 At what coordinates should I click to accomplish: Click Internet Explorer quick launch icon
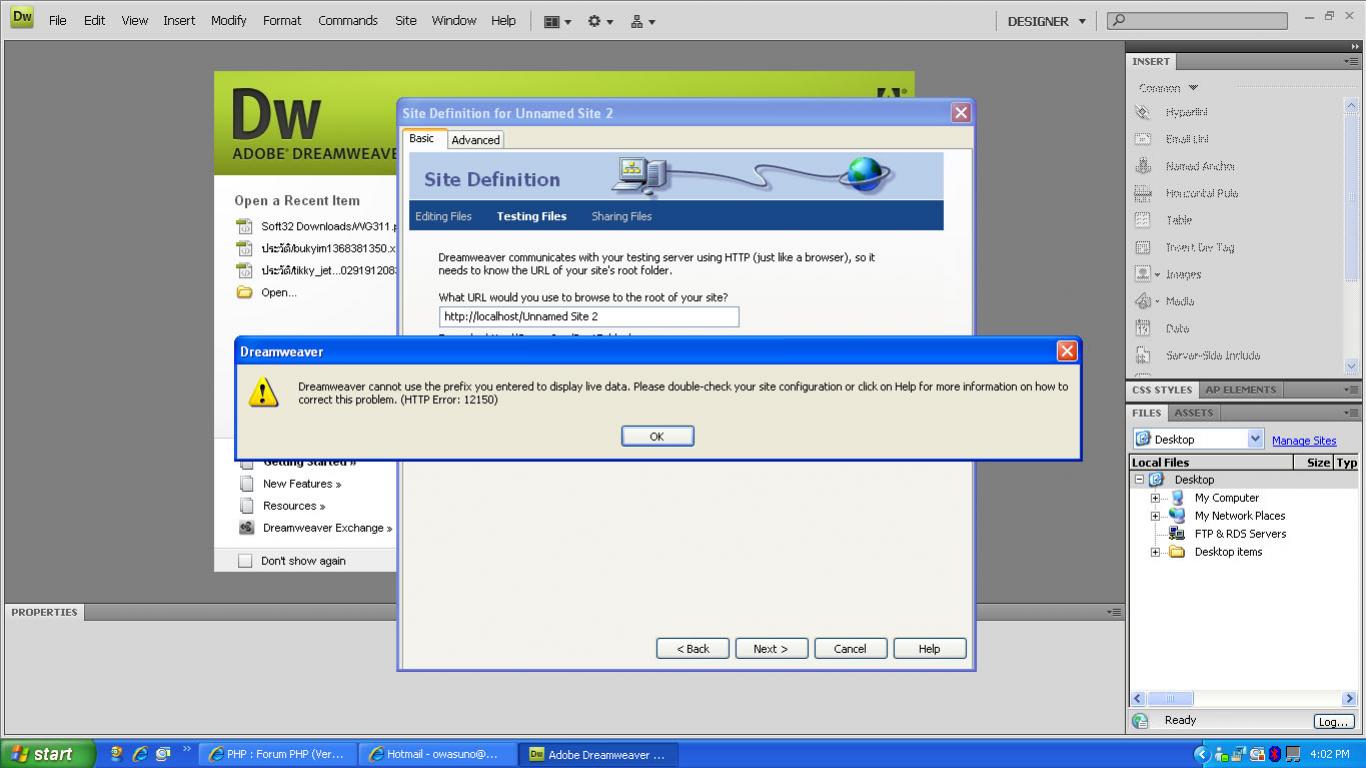(140, 754)
